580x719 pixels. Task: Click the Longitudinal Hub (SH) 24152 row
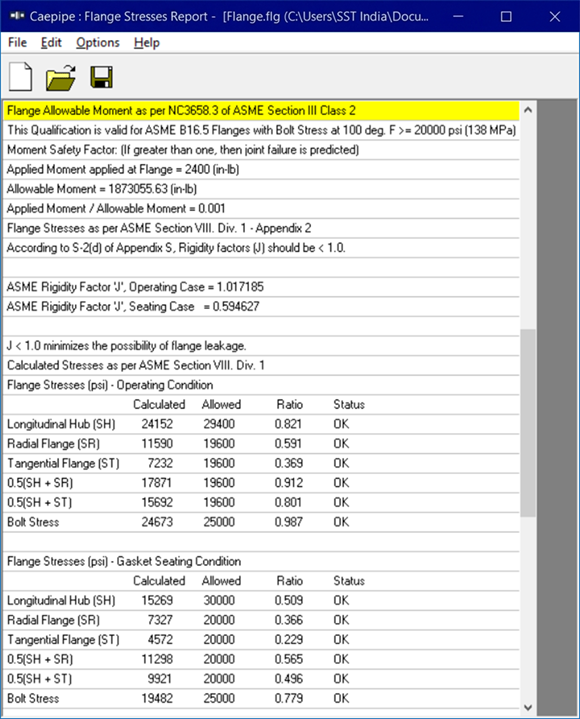point(261,424)
